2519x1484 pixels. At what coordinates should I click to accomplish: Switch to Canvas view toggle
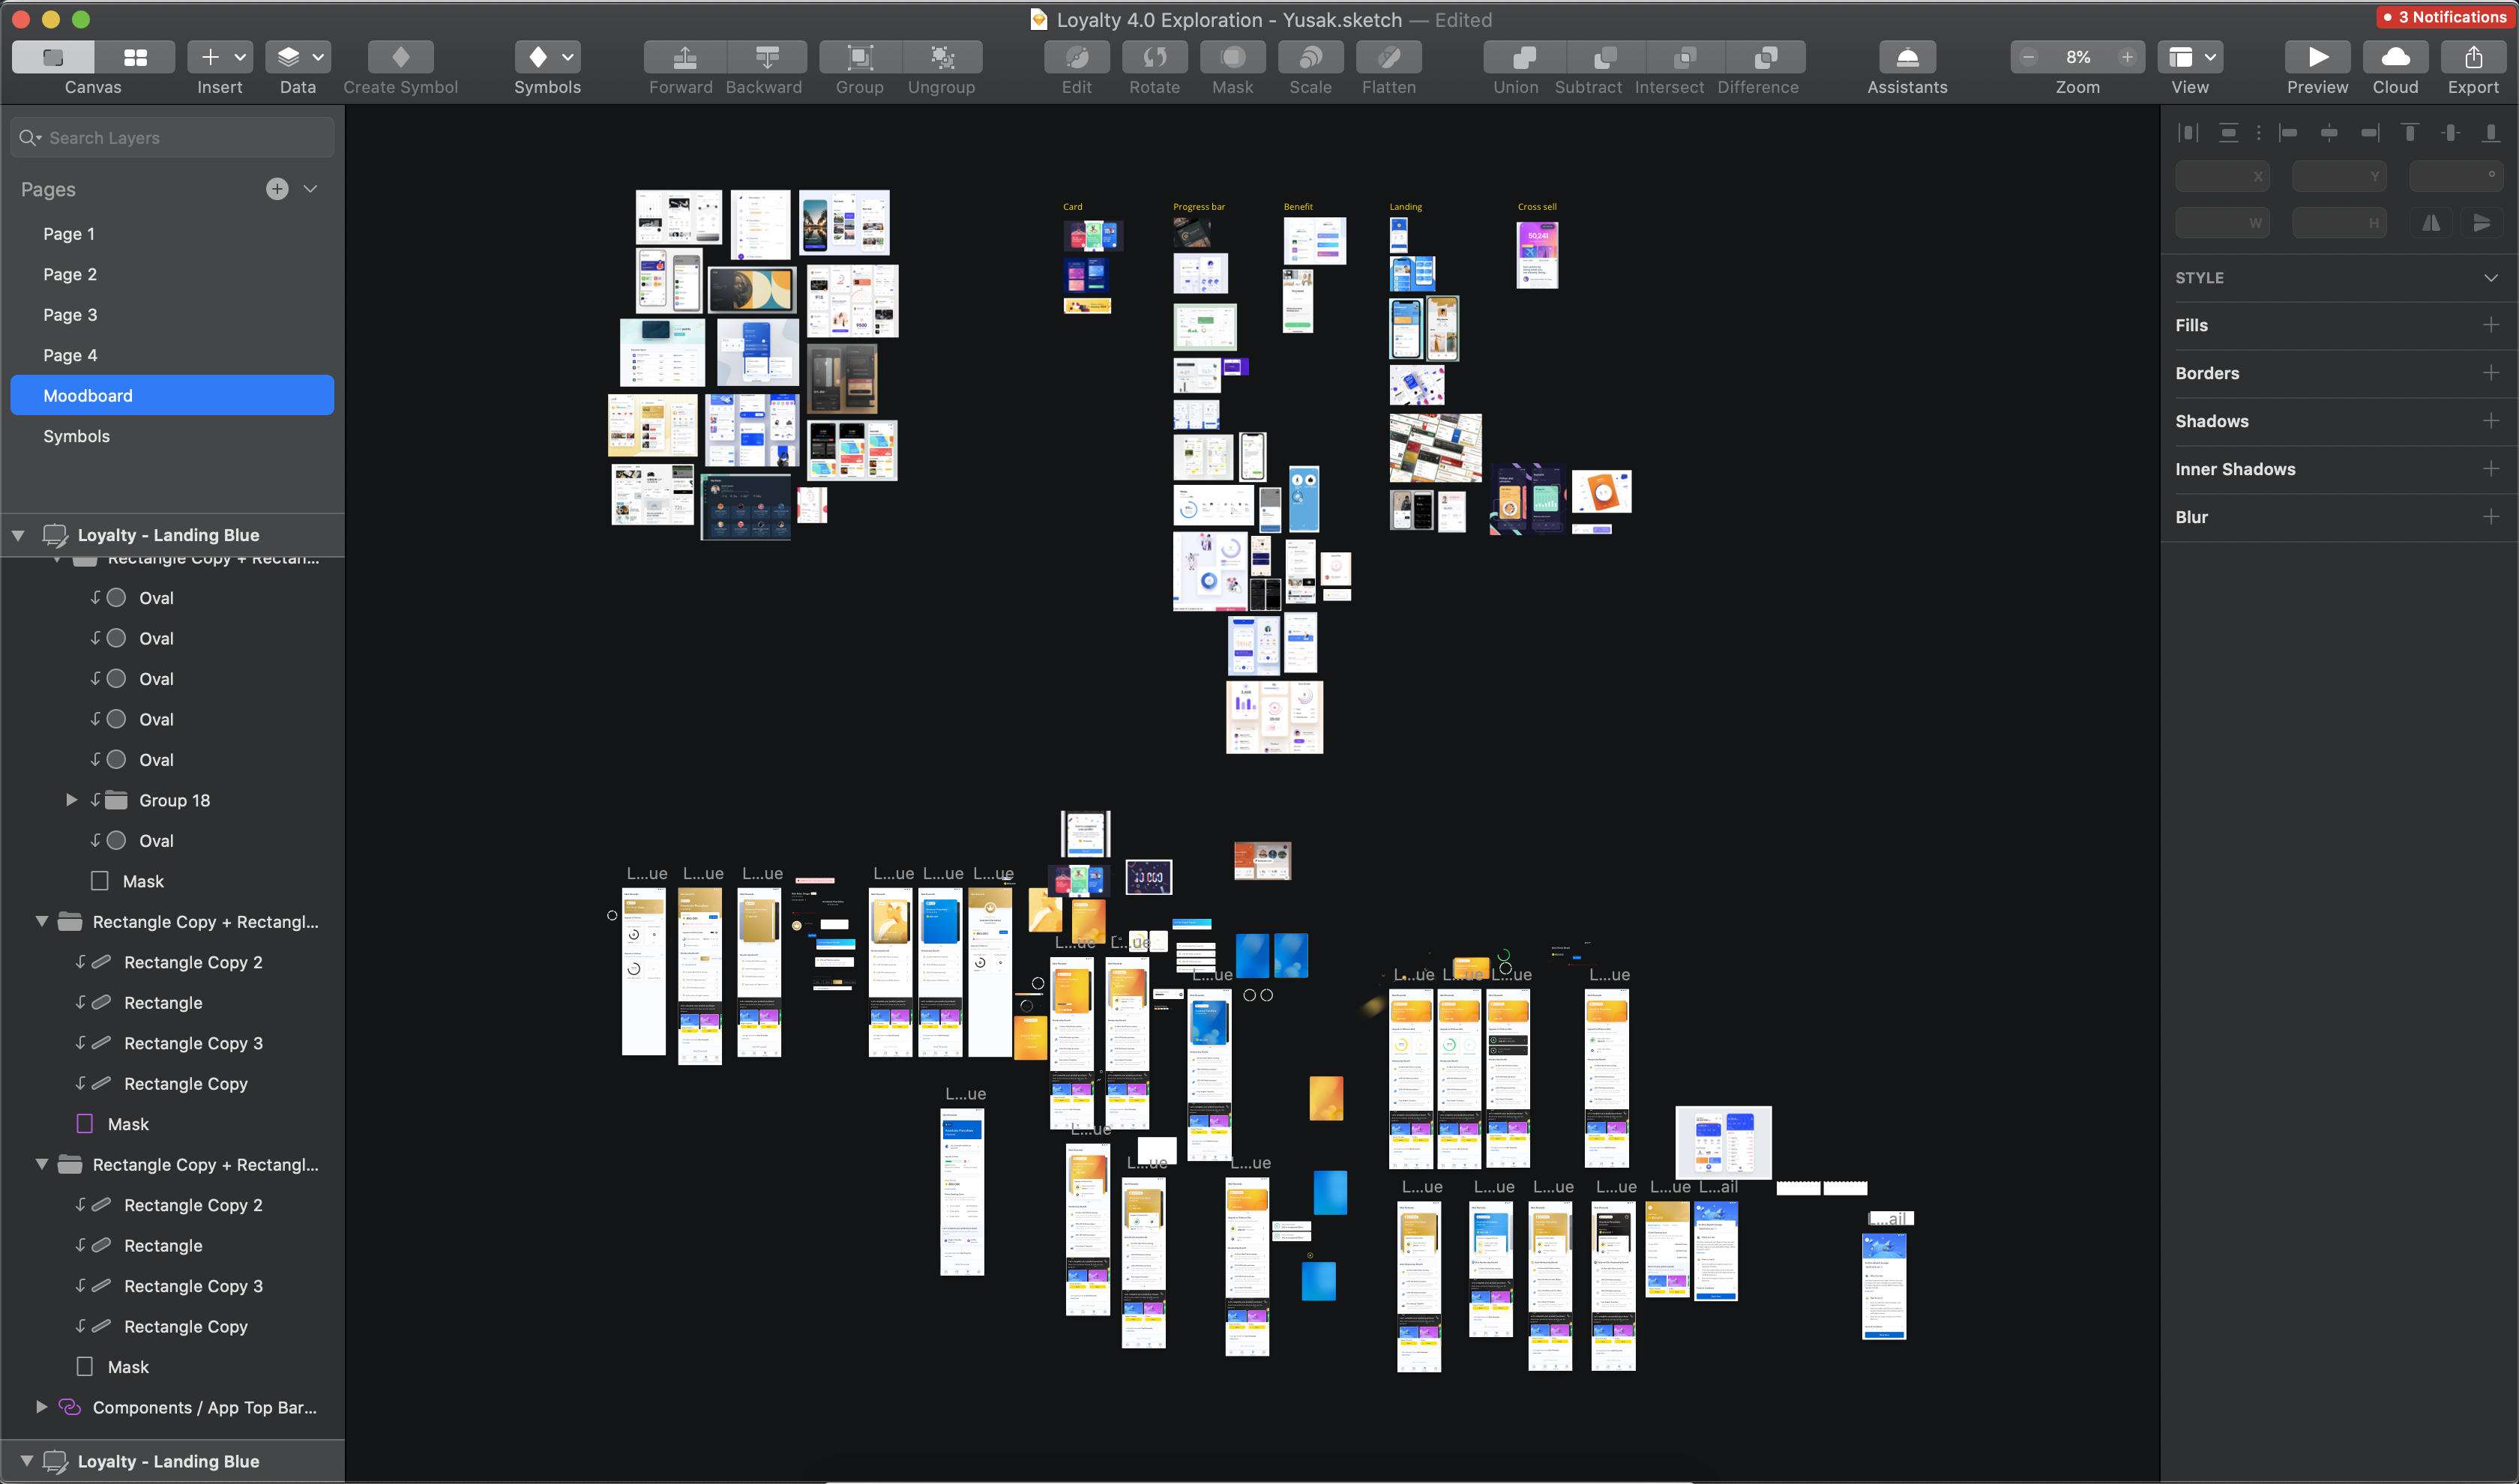point(54,58)
